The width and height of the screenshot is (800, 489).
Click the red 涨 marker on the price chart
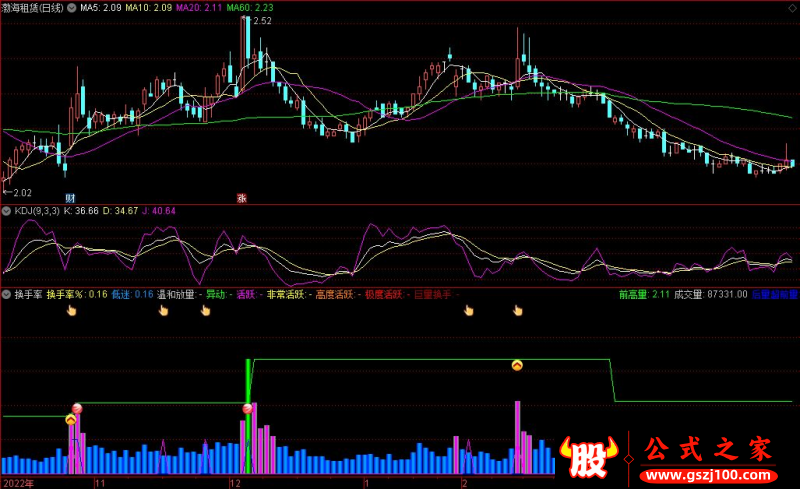click(x=241, y=197)
